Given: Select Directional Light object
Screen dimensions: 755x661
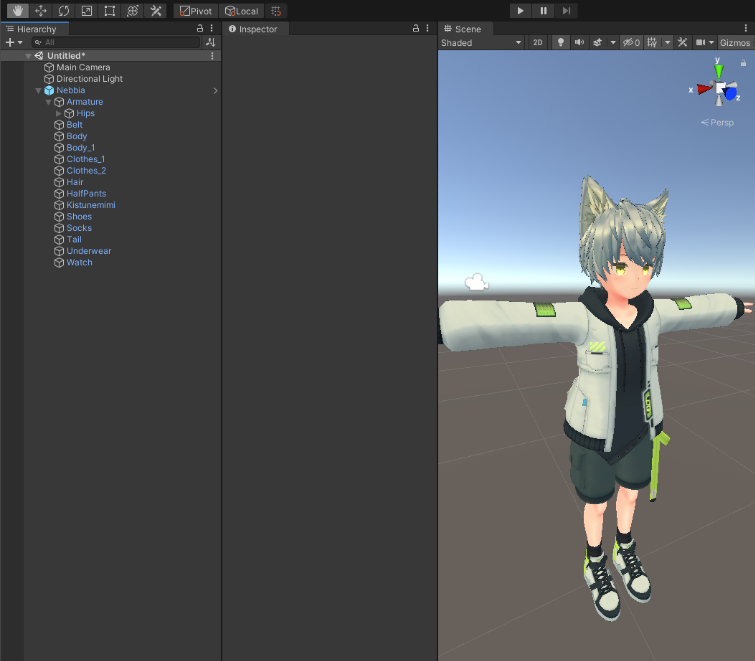Looking at the screenshot, I should tap(89, 79).
